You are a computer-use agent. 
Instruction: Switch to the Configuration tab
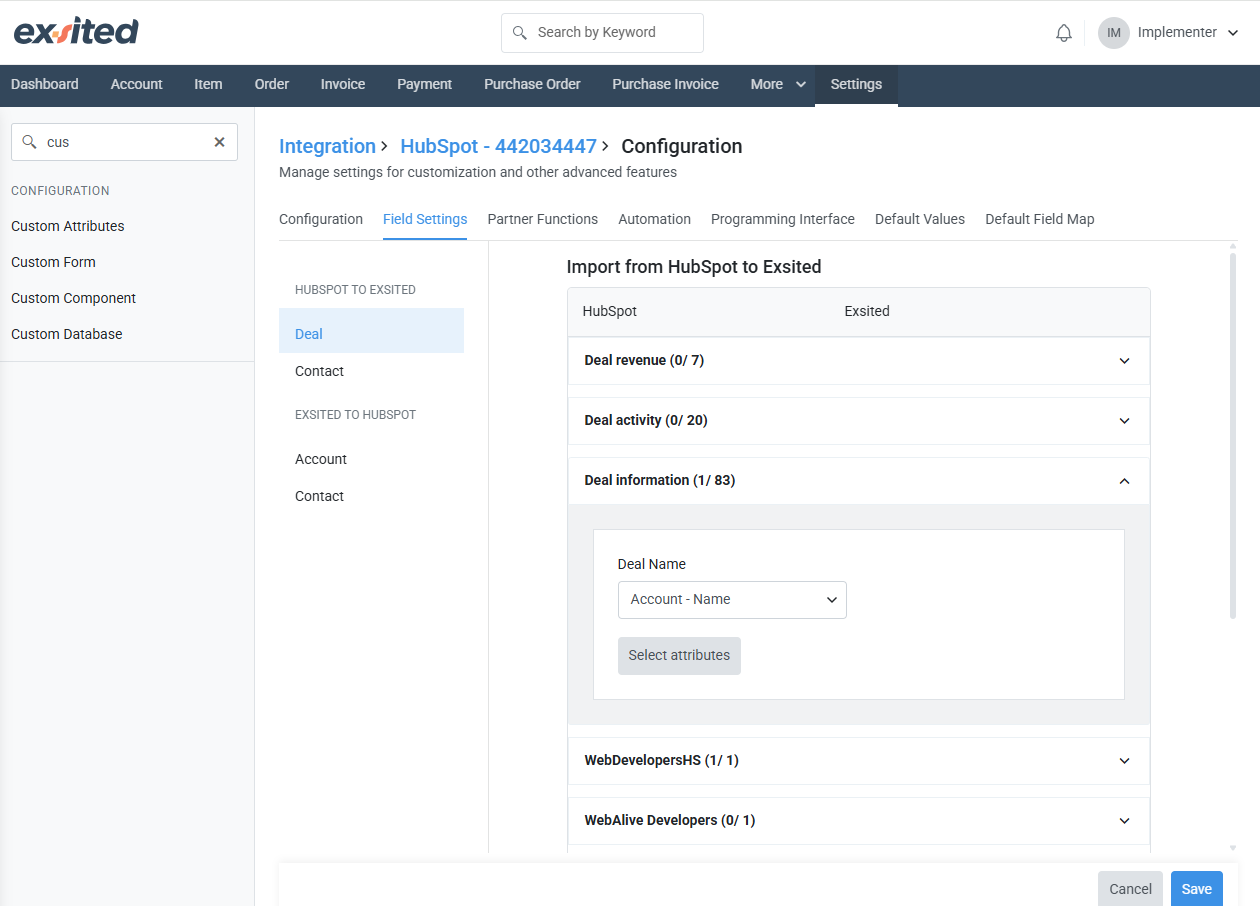click(x=321, y=219)
